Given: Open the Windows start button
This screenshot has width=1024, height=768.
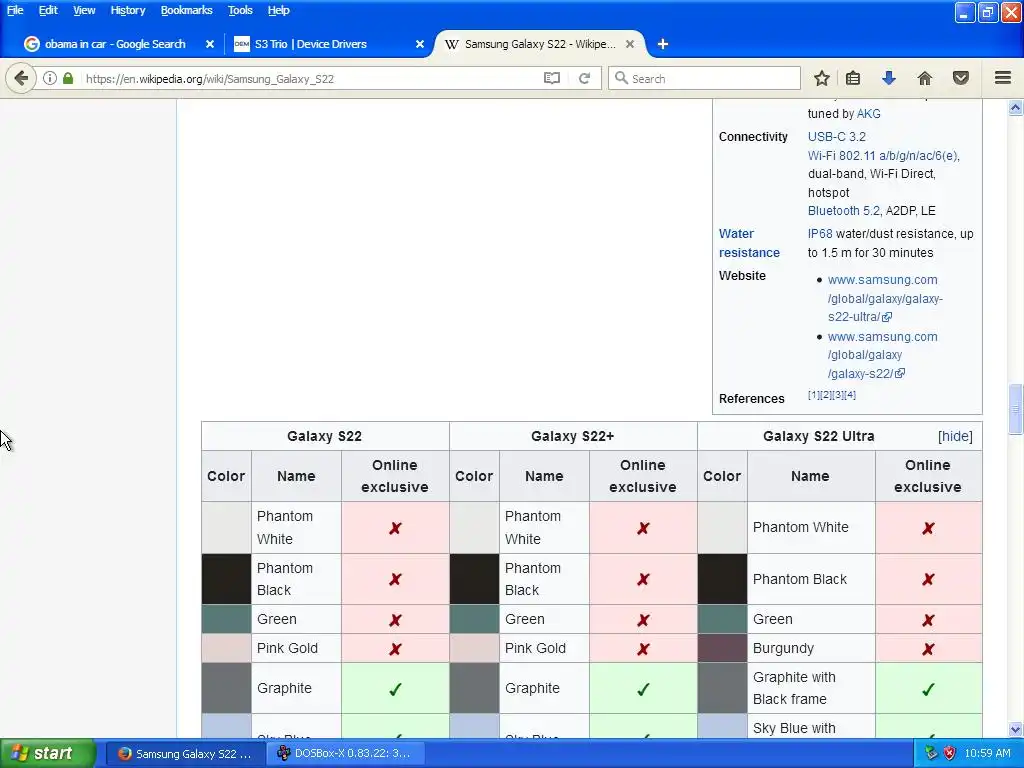Looking at the screenshot, I should (48, 753).
